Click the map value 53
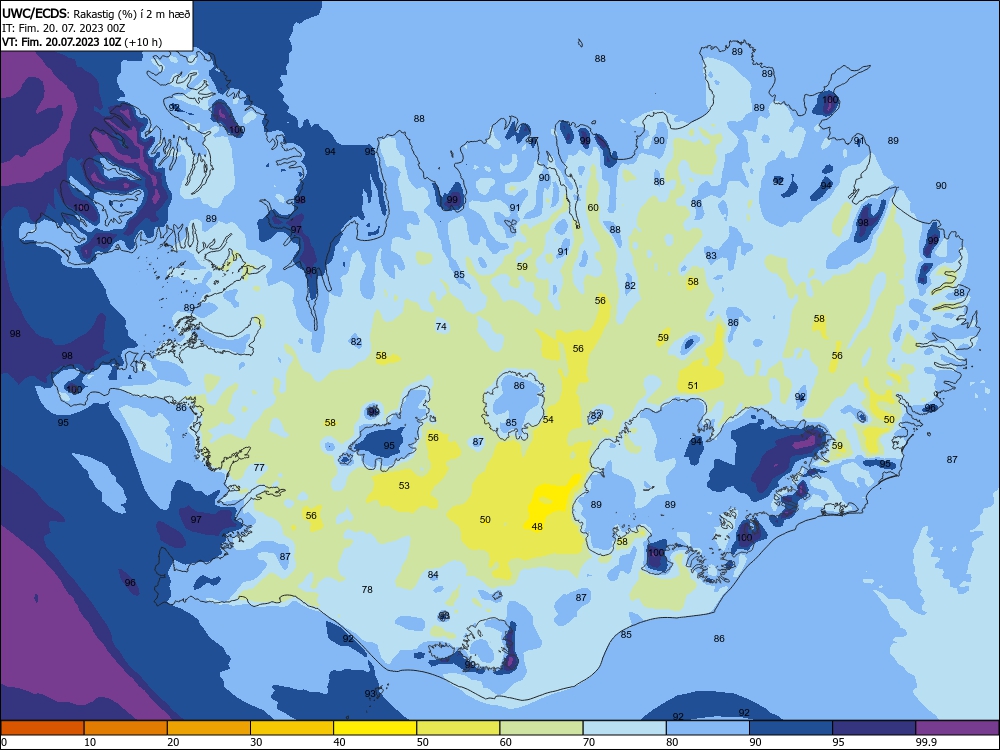1000x750 pixels. click(404, 486)
